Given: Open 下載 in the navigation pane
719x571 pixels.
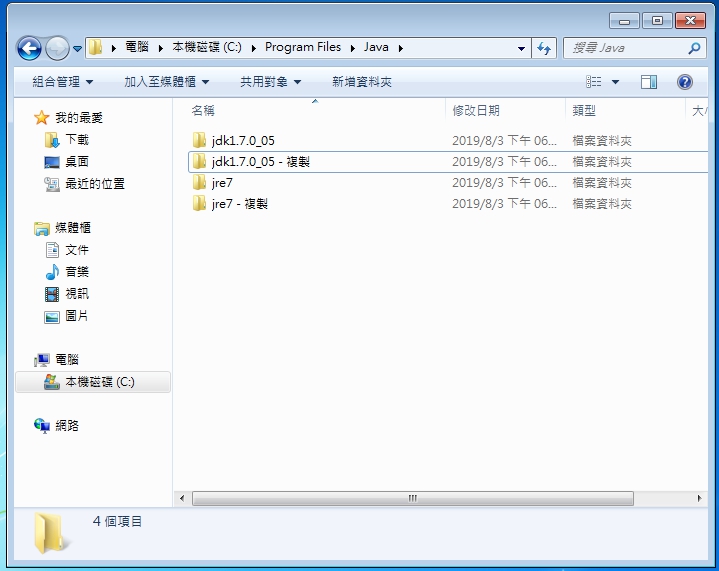Looking at the screenshot, I should click(x=77, y=139).
